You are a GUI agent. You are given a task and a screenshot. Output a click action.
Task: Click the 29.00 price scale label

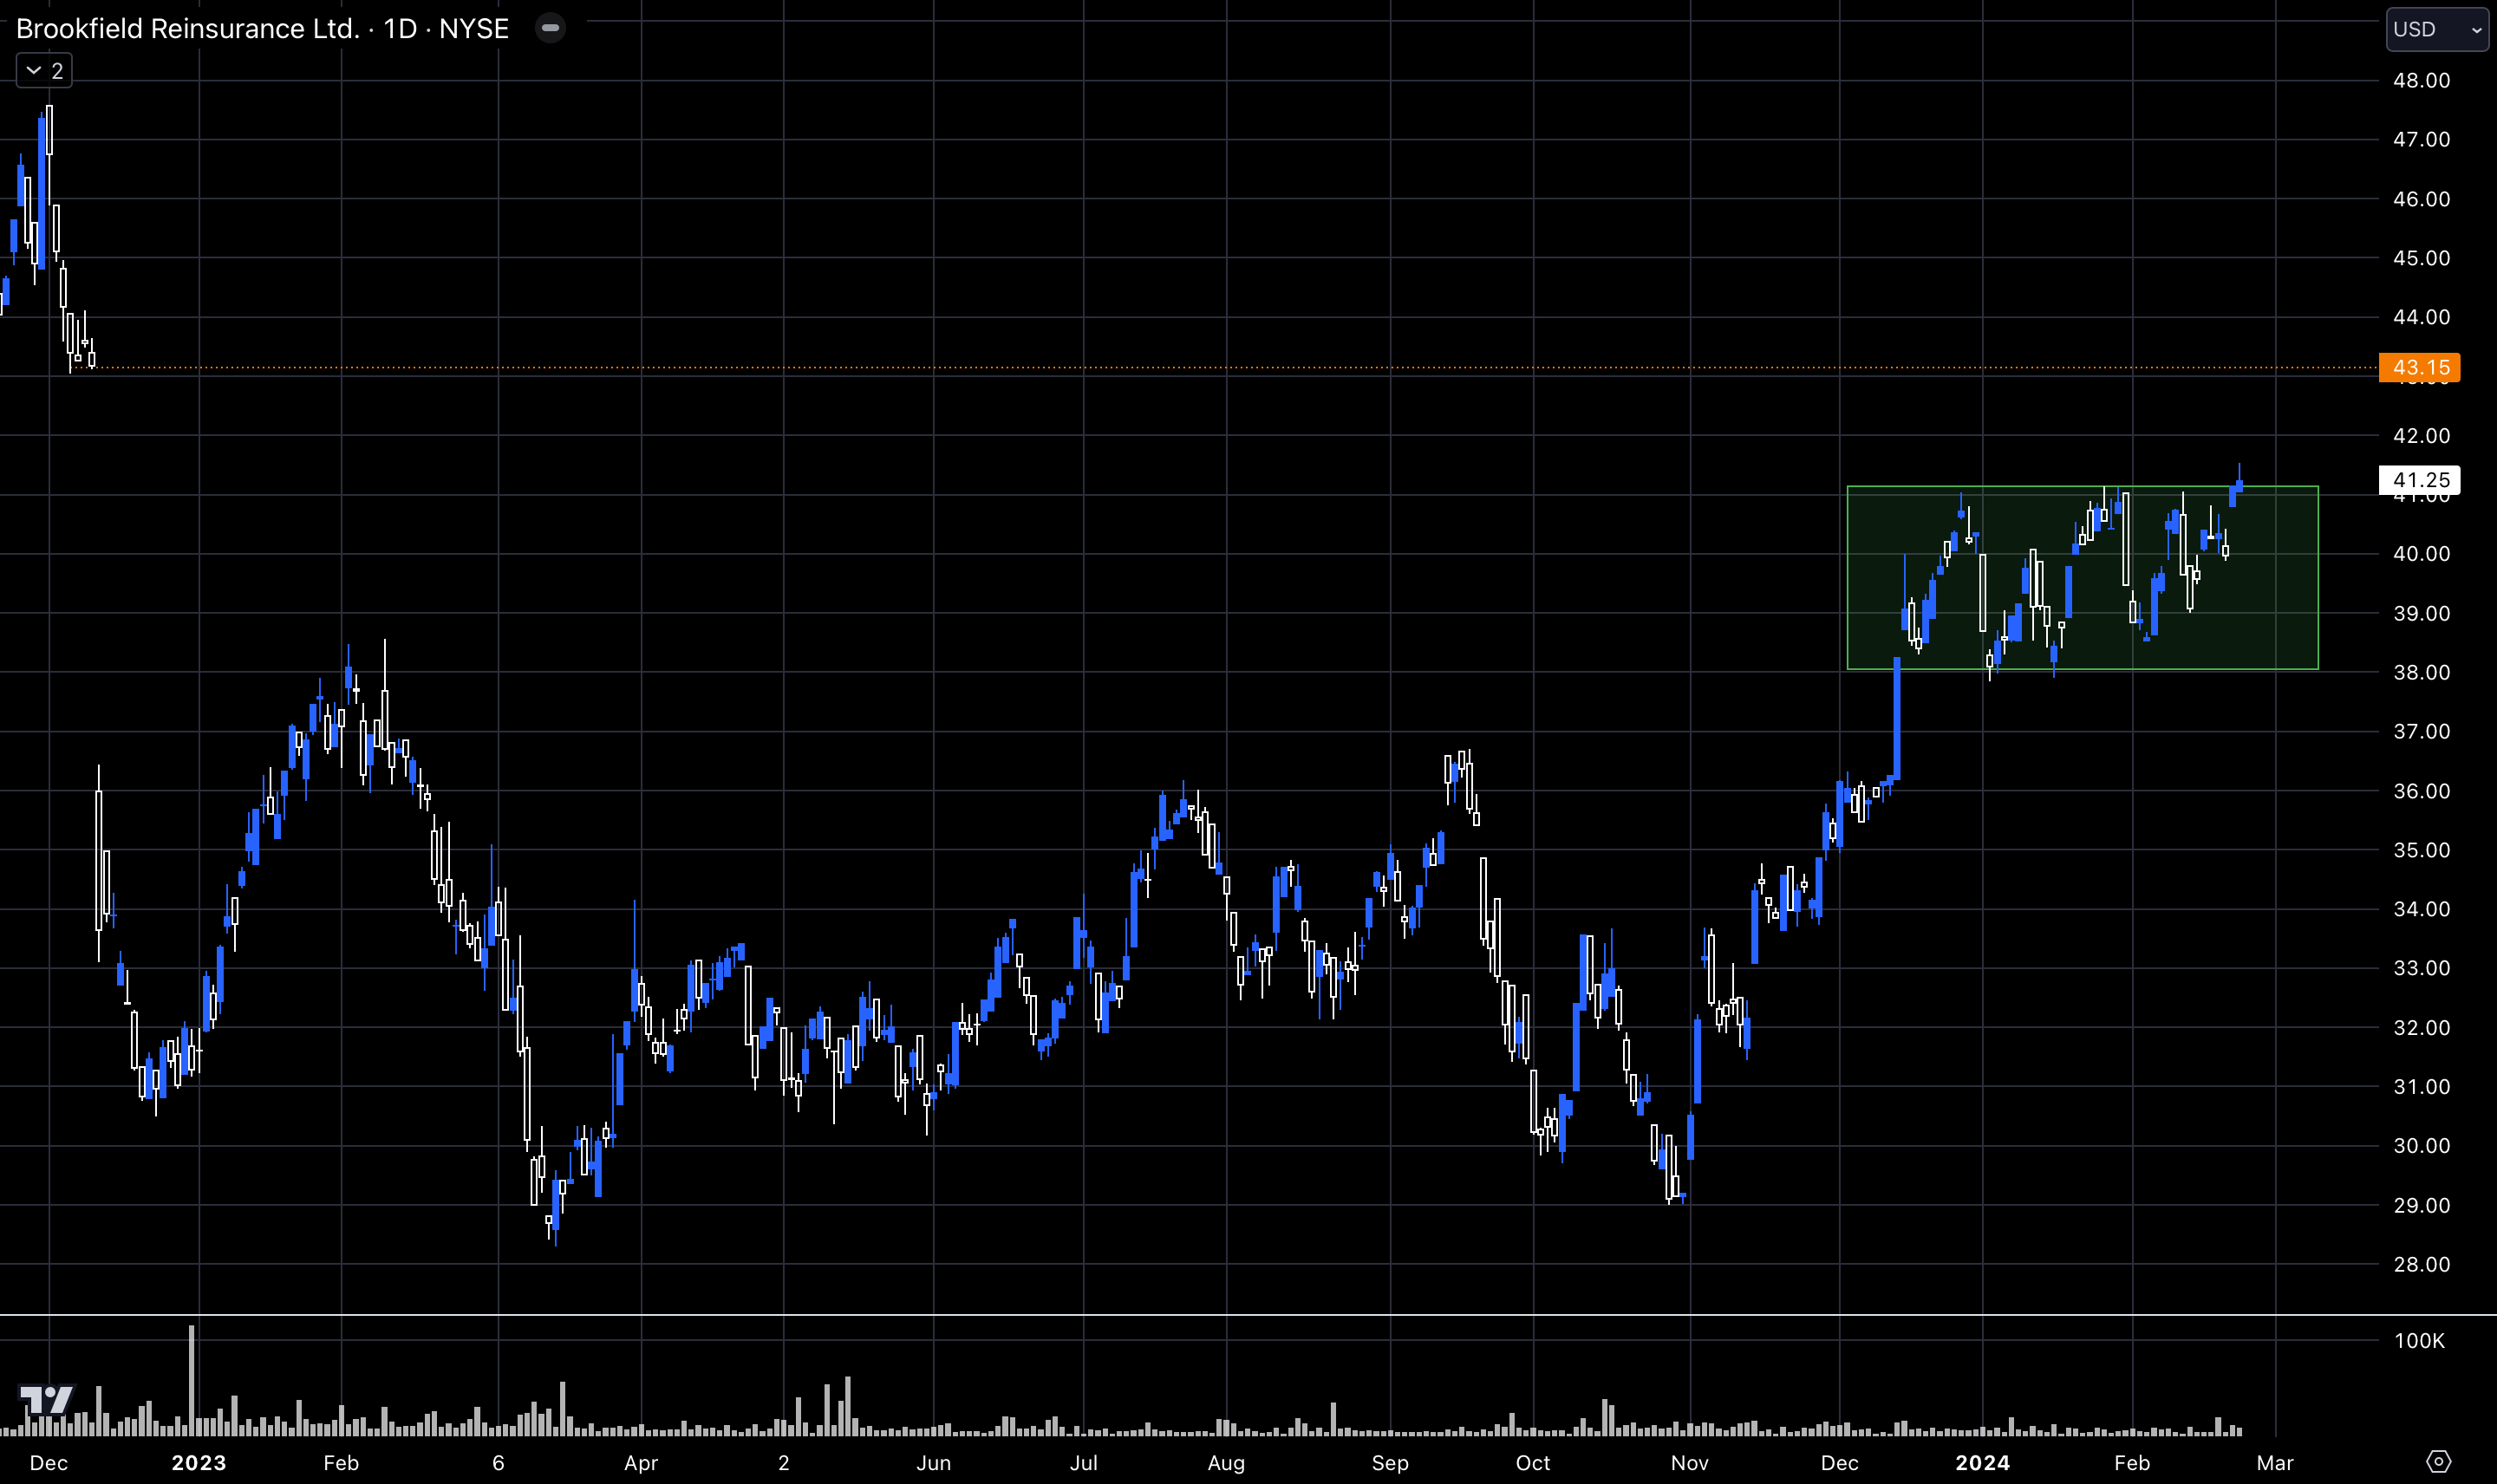(2421, 1205)
